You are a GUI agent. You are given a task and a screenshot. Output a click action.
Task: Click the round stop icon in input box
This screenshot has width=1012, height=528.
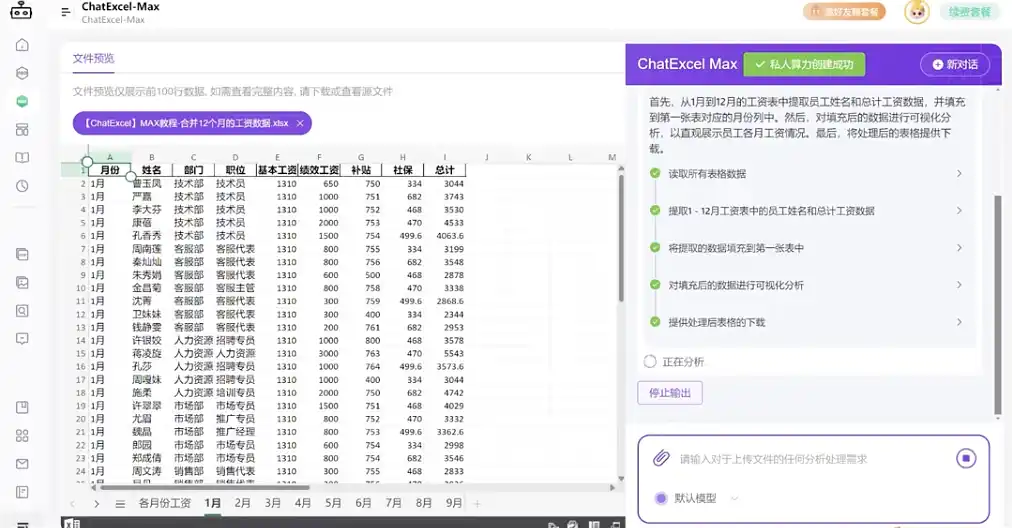[966, 458]
